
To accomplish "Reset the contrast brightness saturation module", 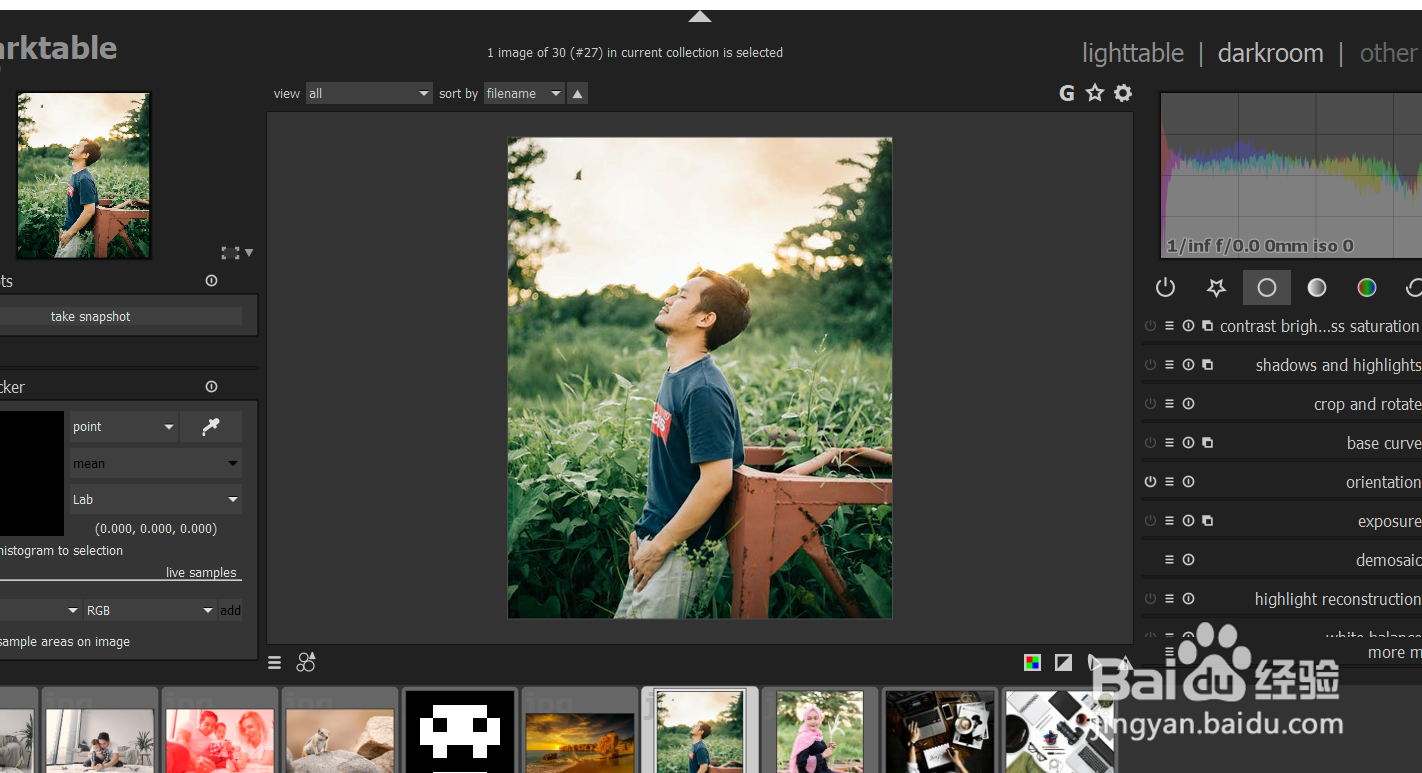I will pos(1188,326).
